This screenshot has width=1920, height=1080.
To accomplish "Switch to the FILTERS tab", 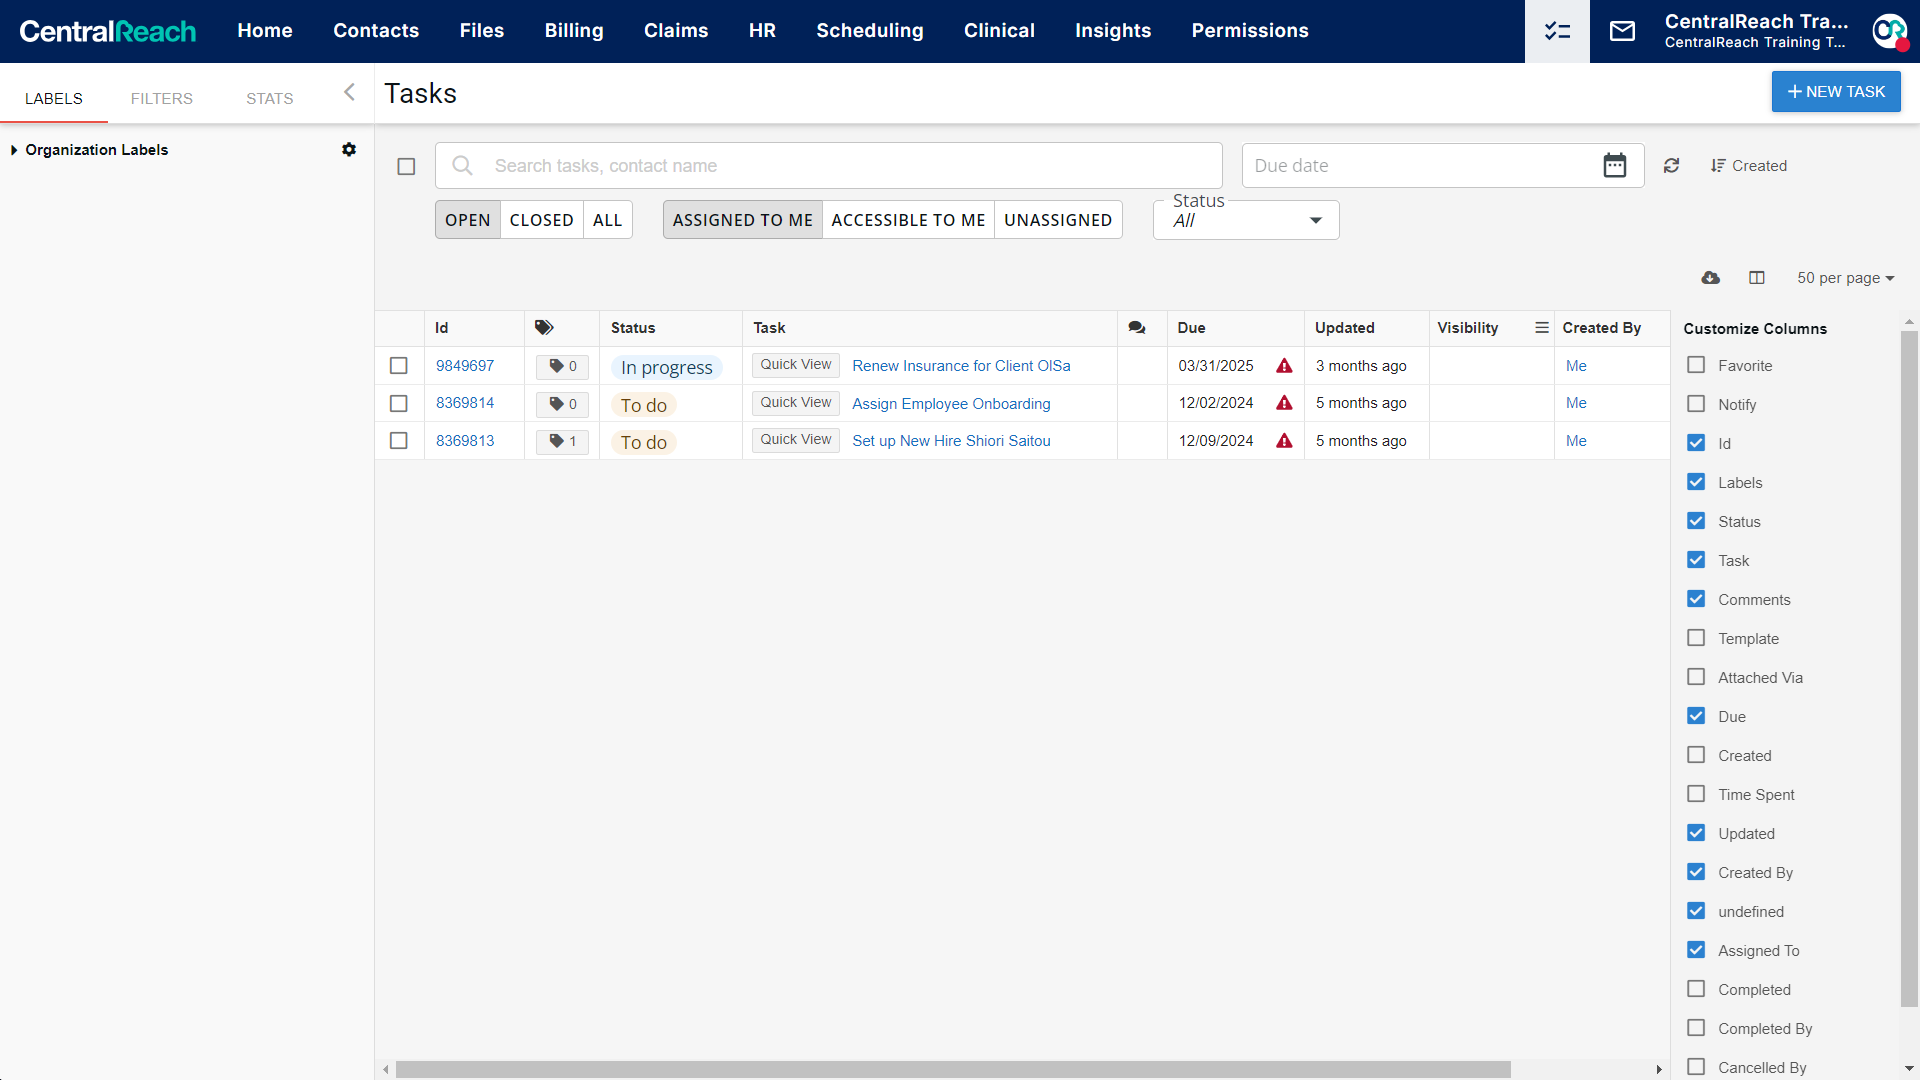I will (162, 98).
